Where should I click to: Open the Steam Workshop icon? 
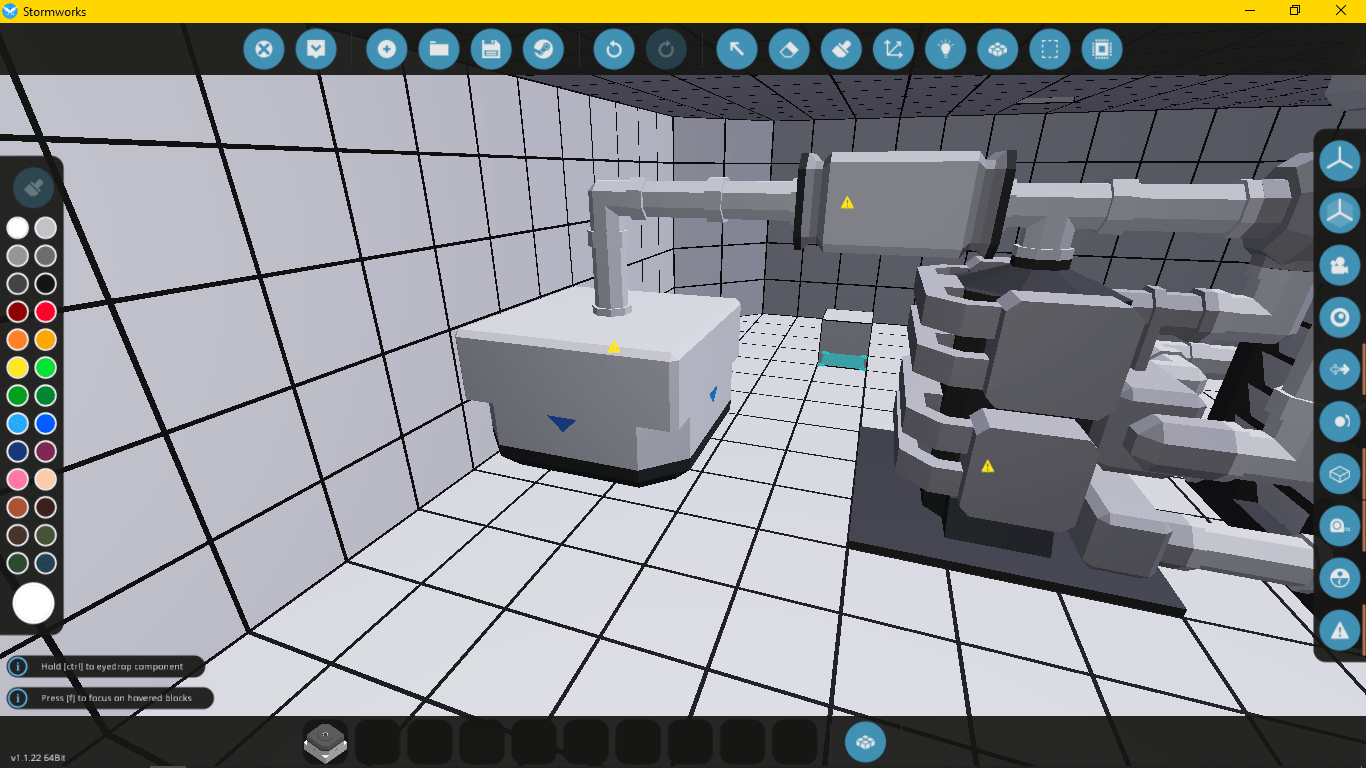point(543,49)
